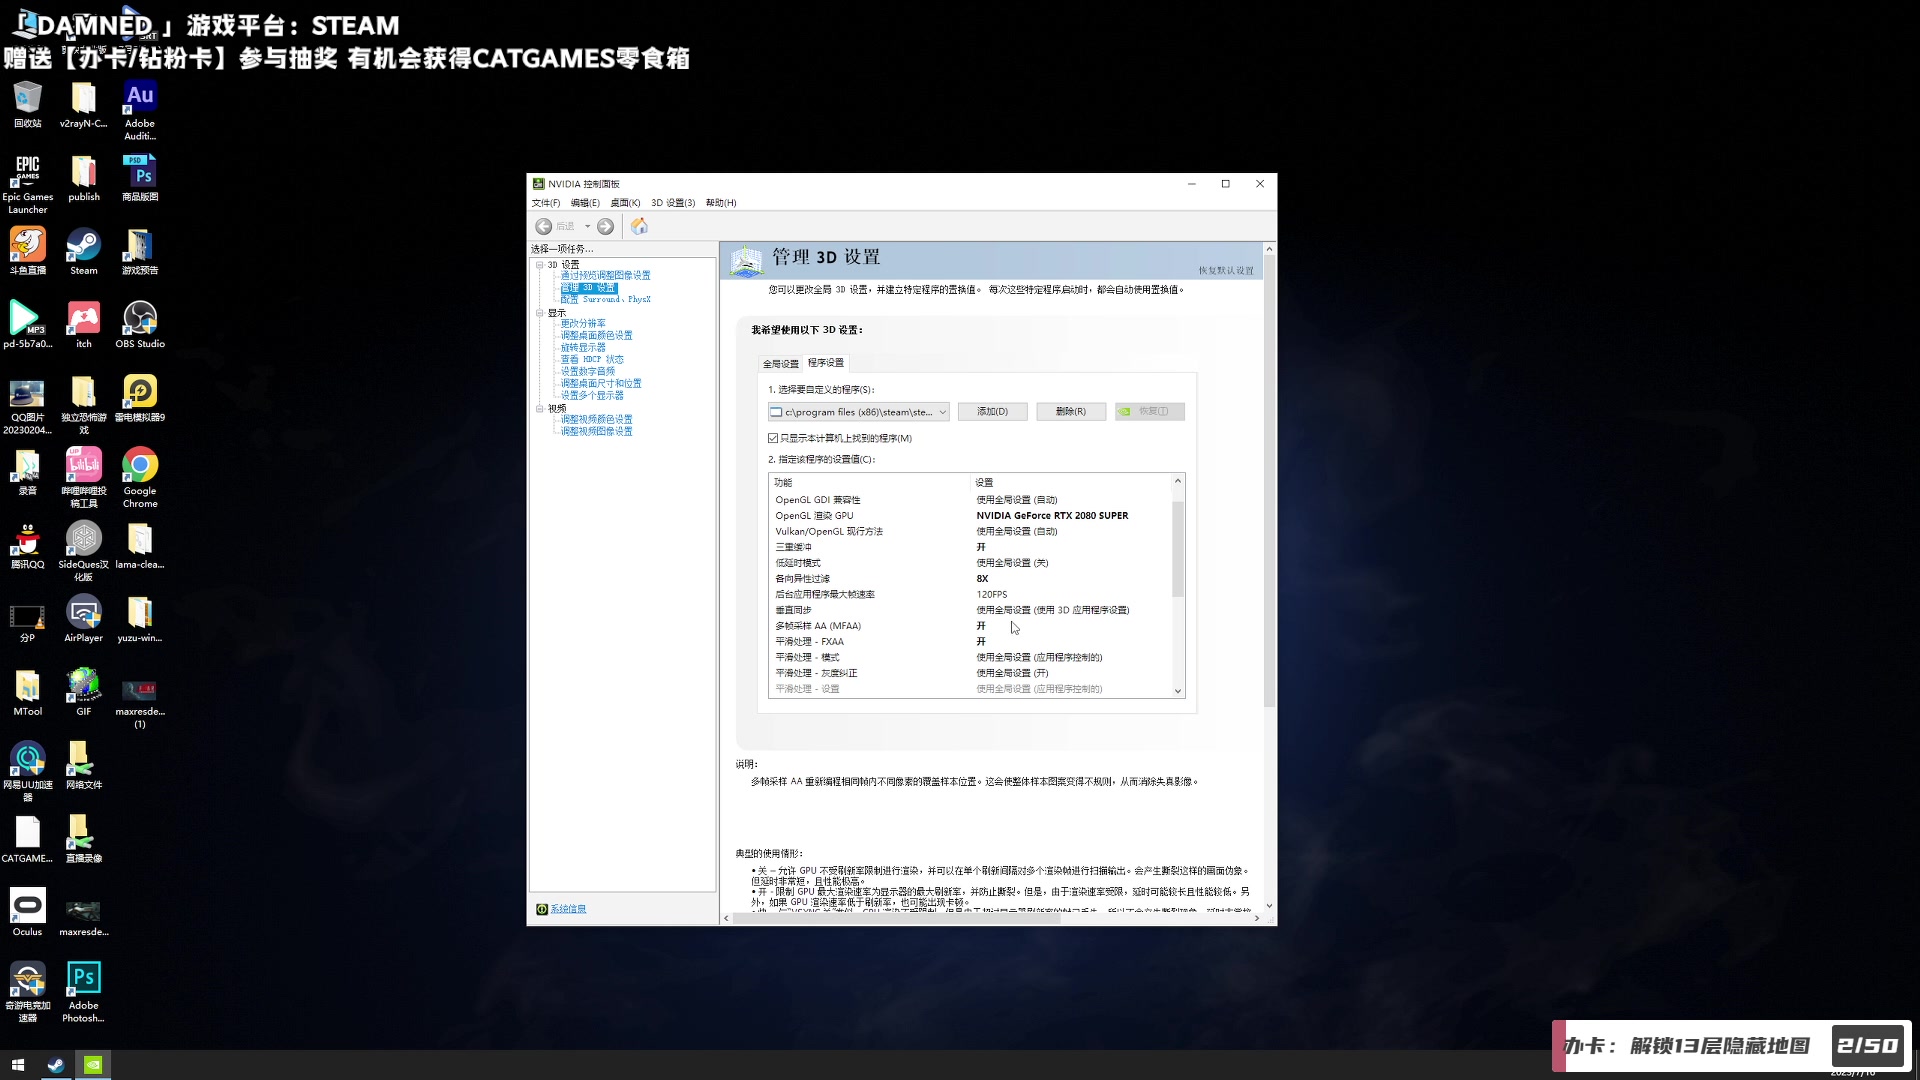Open 查看 HDCP 状态 tree item

(592, 360)
